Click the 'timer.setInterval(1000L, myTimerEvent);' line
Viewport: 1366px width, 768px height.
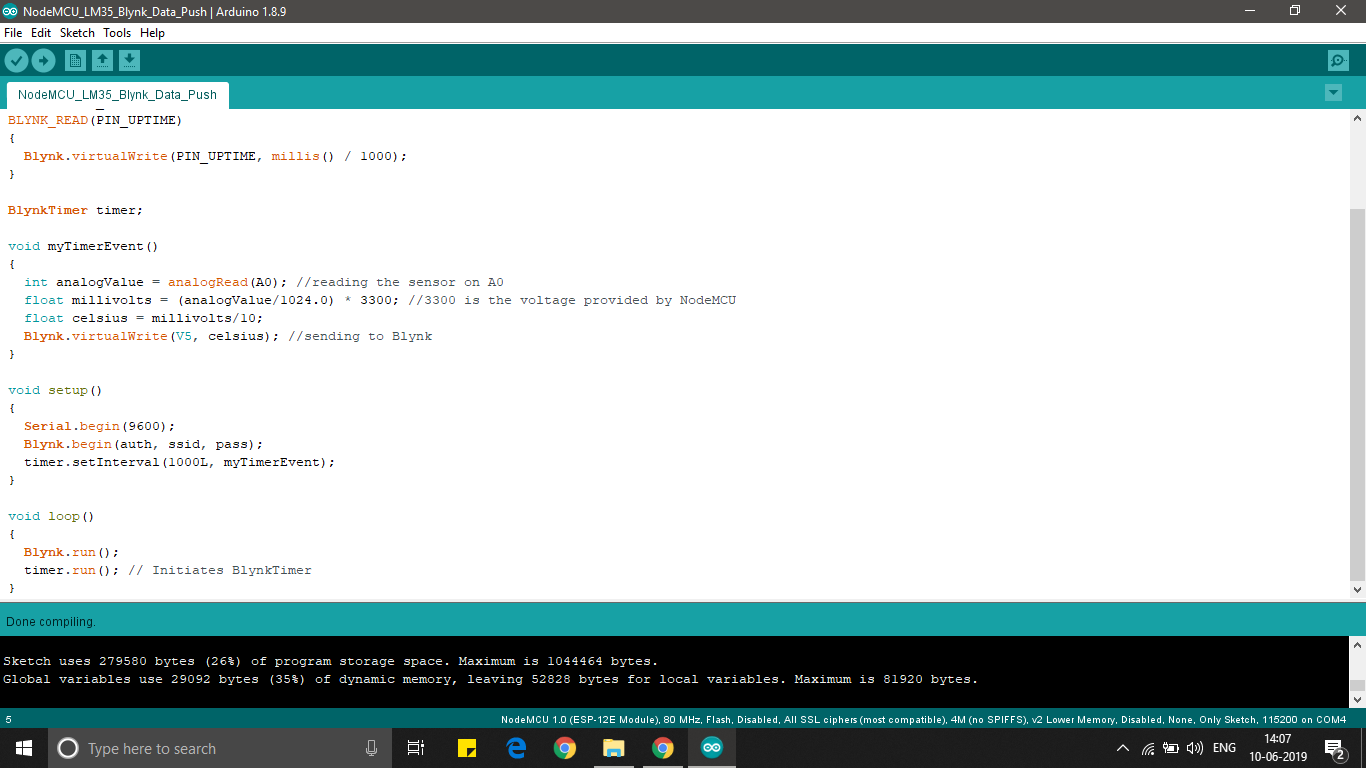(x=180, y=462)
